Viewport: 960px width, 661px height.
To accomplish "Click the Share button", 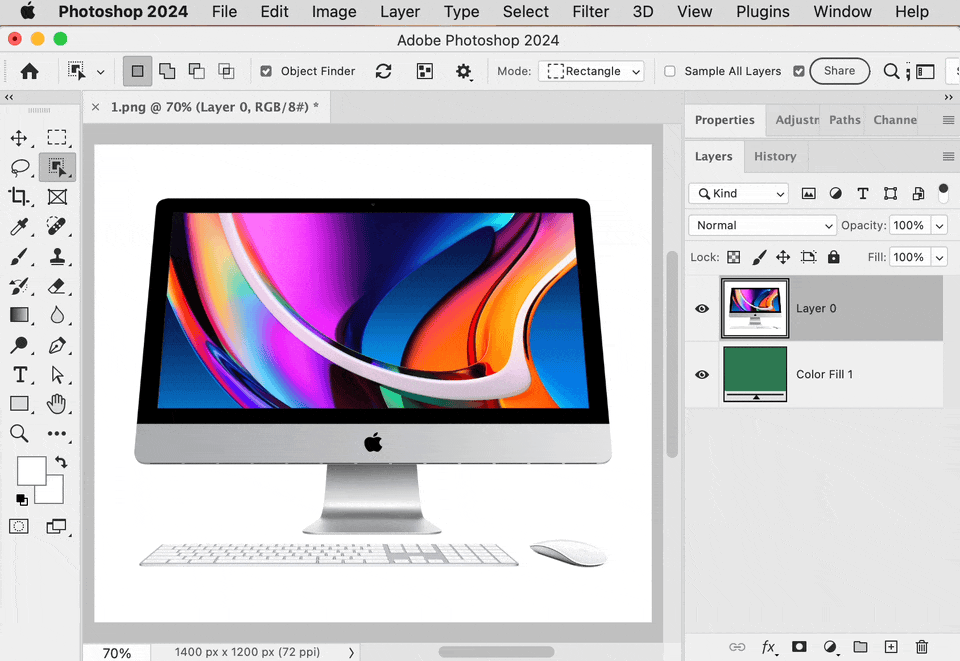I will pyautogui.click(x=839, y=71).
